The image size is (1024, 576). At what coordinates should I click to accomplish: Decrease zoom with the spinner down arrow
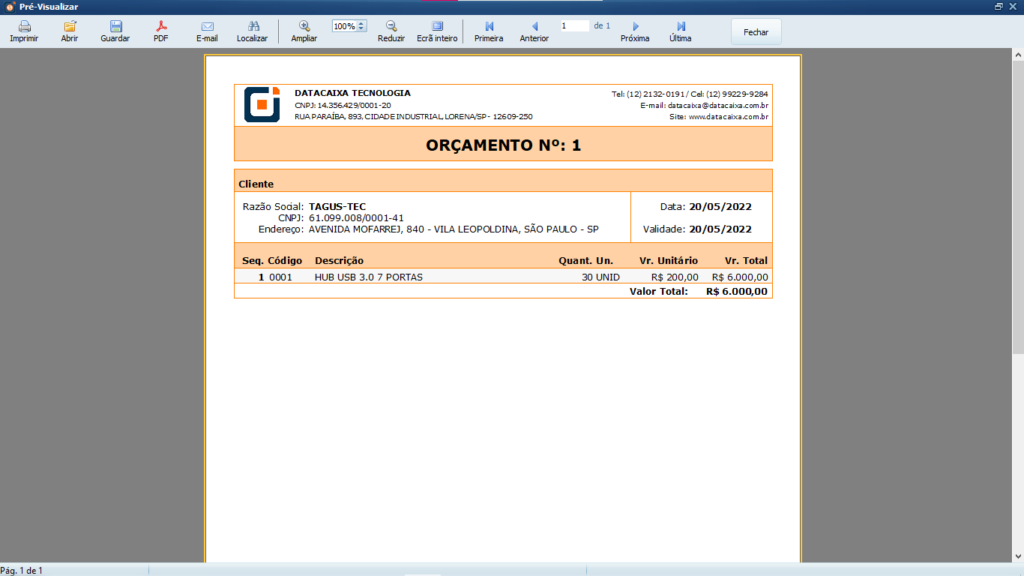point(362,29)
